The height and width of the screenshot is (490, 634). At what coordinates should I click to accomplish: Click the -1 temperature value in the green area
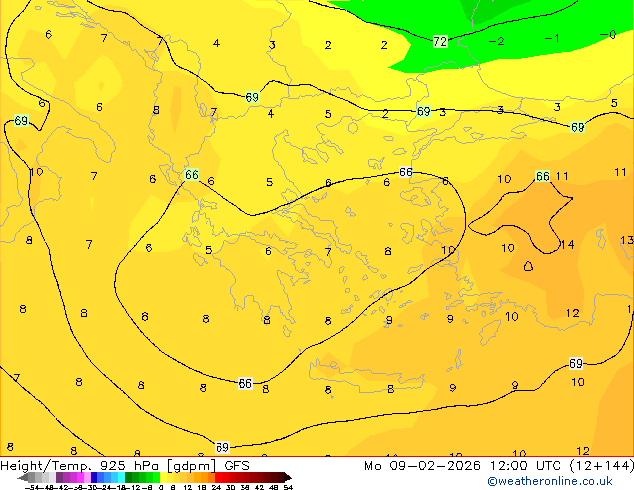tap(552, 38)
